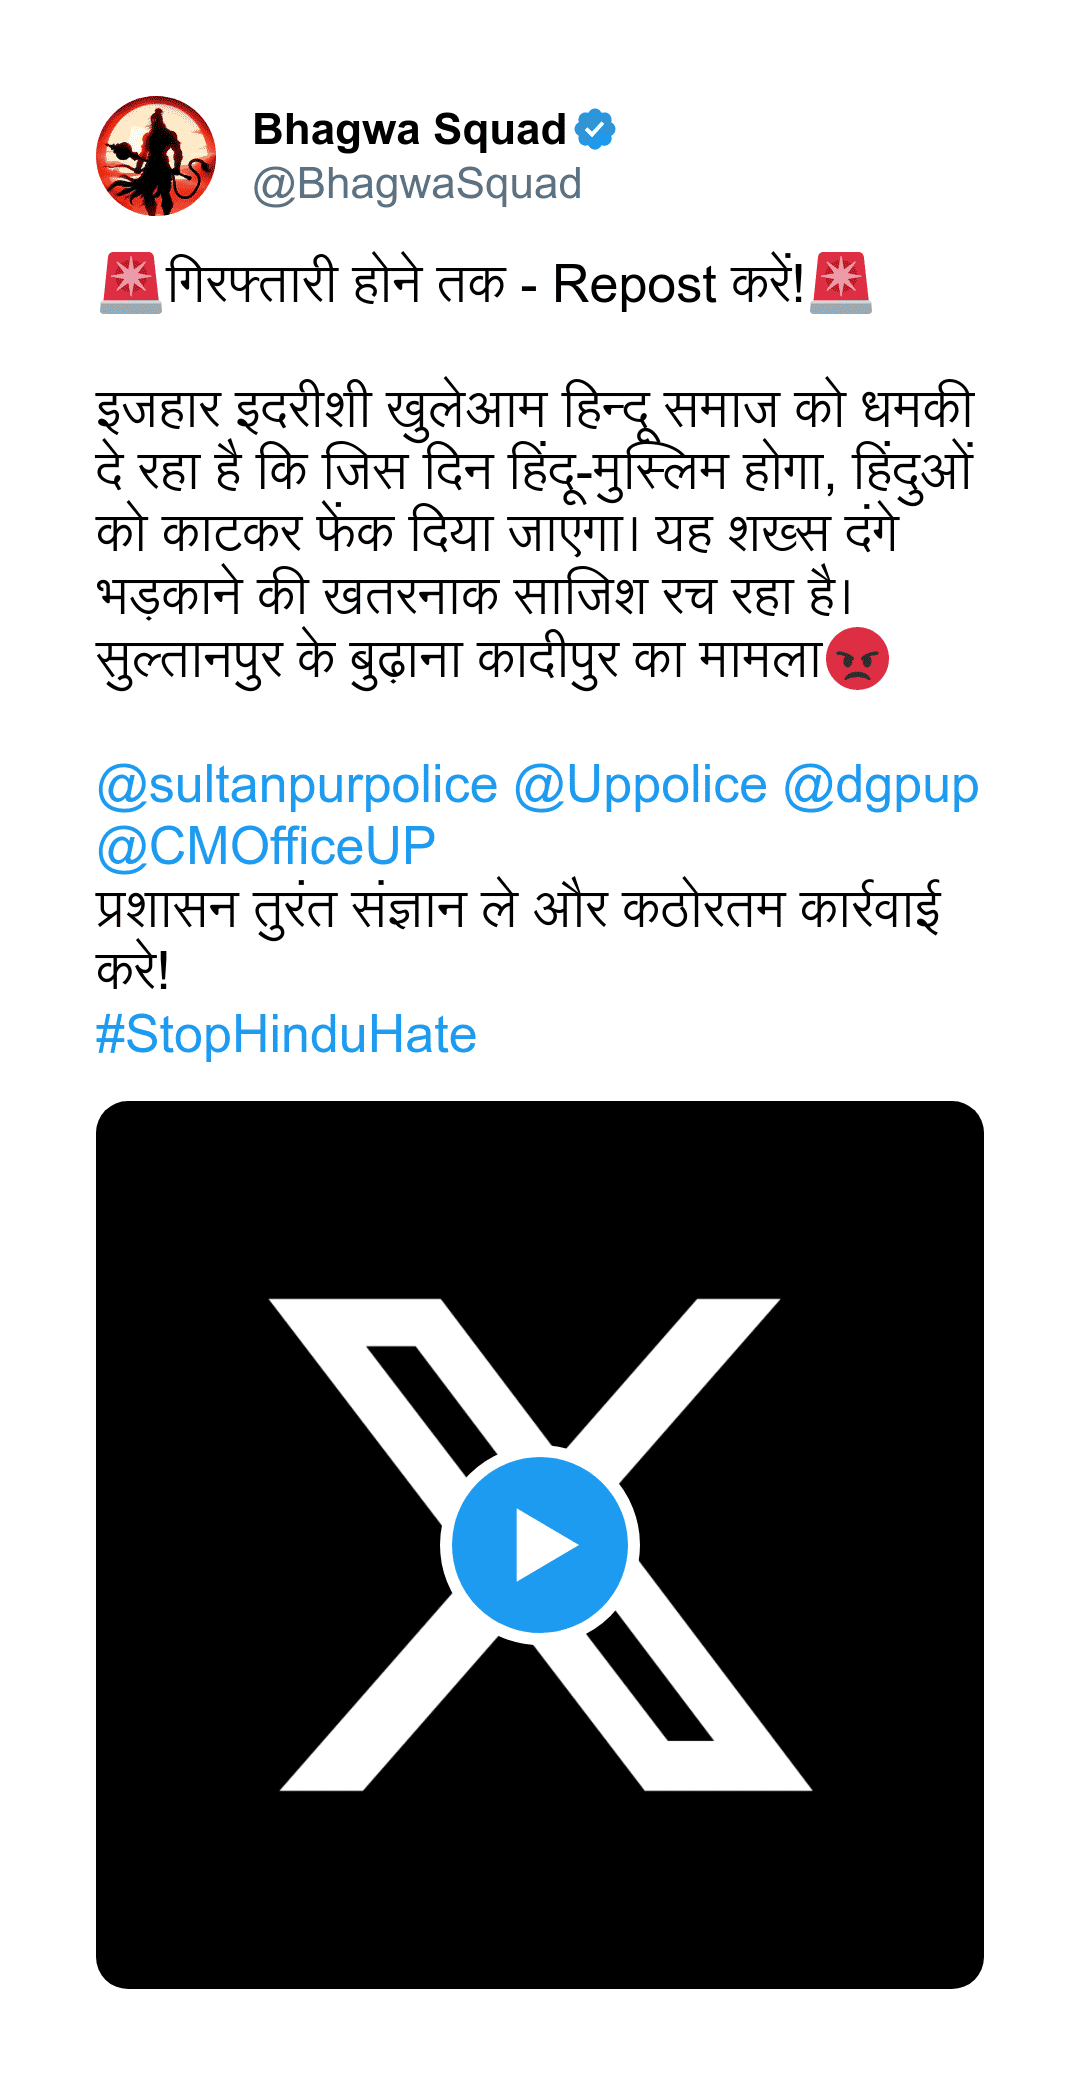
Task: Click the siren emoji after करें!
Action: pos(841,283)
